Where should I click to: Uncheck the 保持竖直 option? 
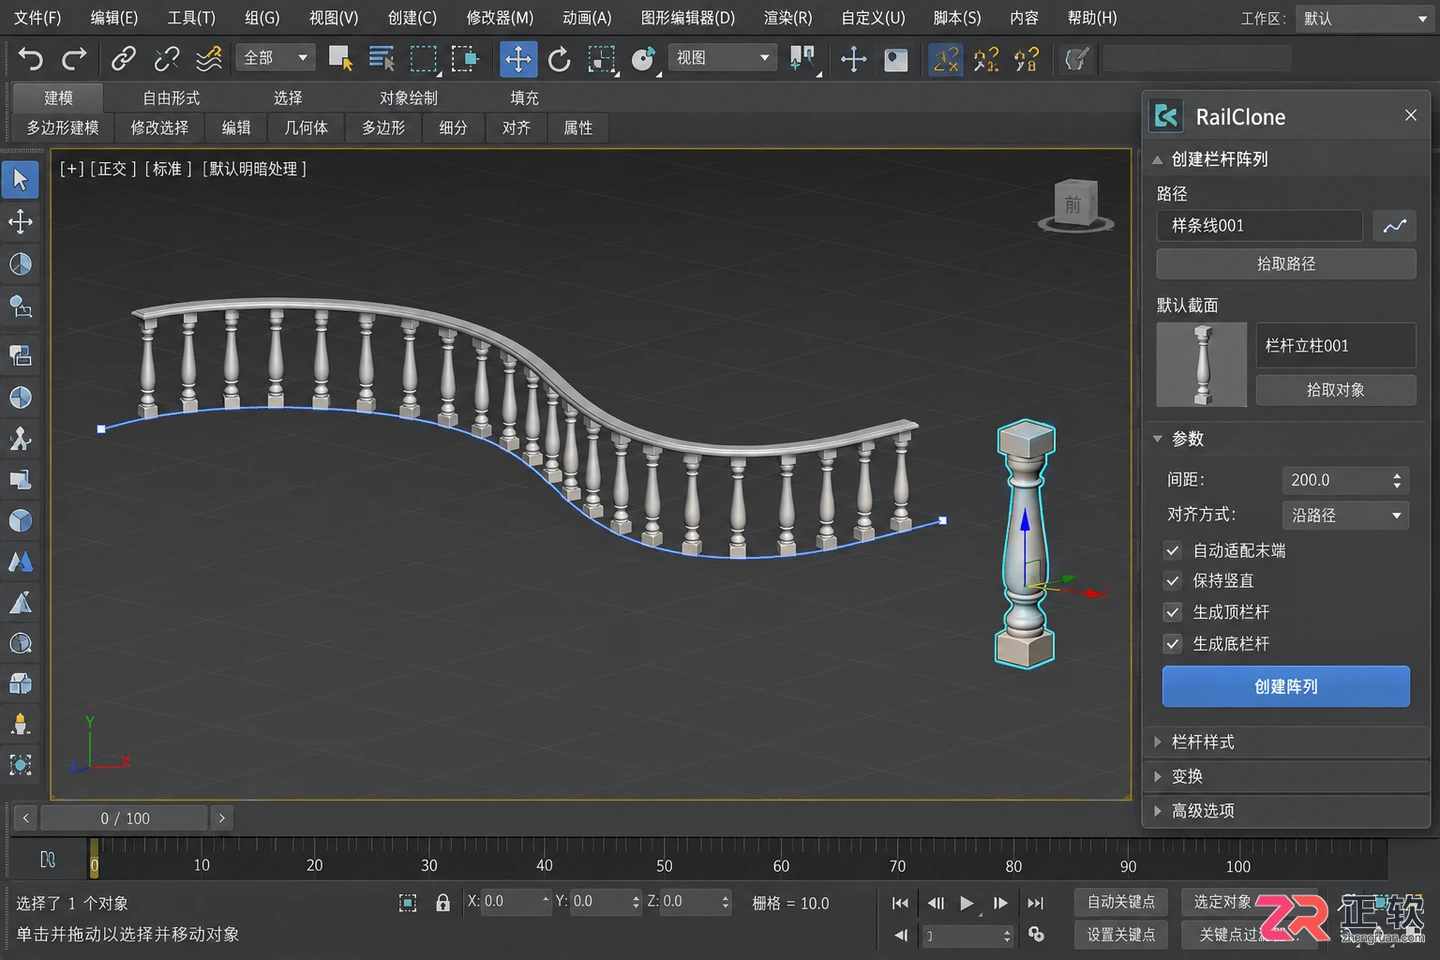[1173, 580]
